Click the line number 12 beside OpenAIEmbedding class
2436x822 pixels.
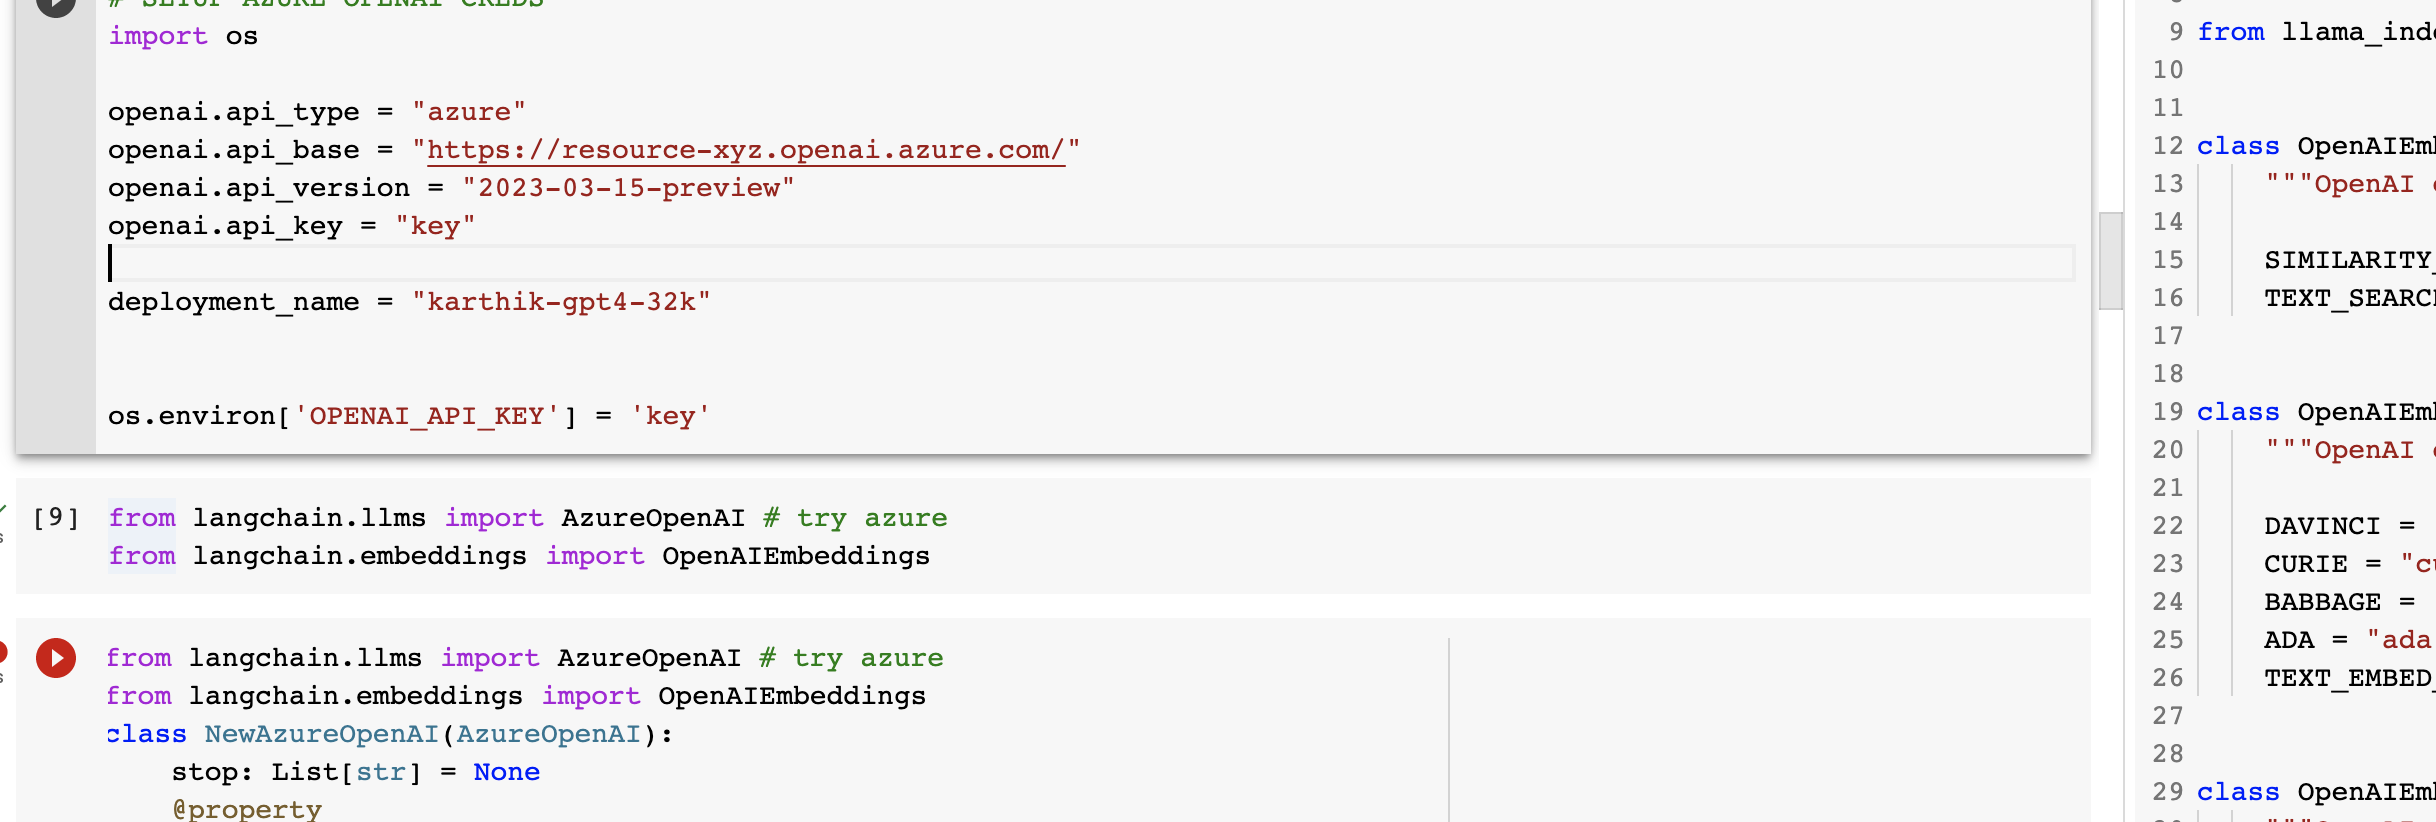(x=2167, y=145)
